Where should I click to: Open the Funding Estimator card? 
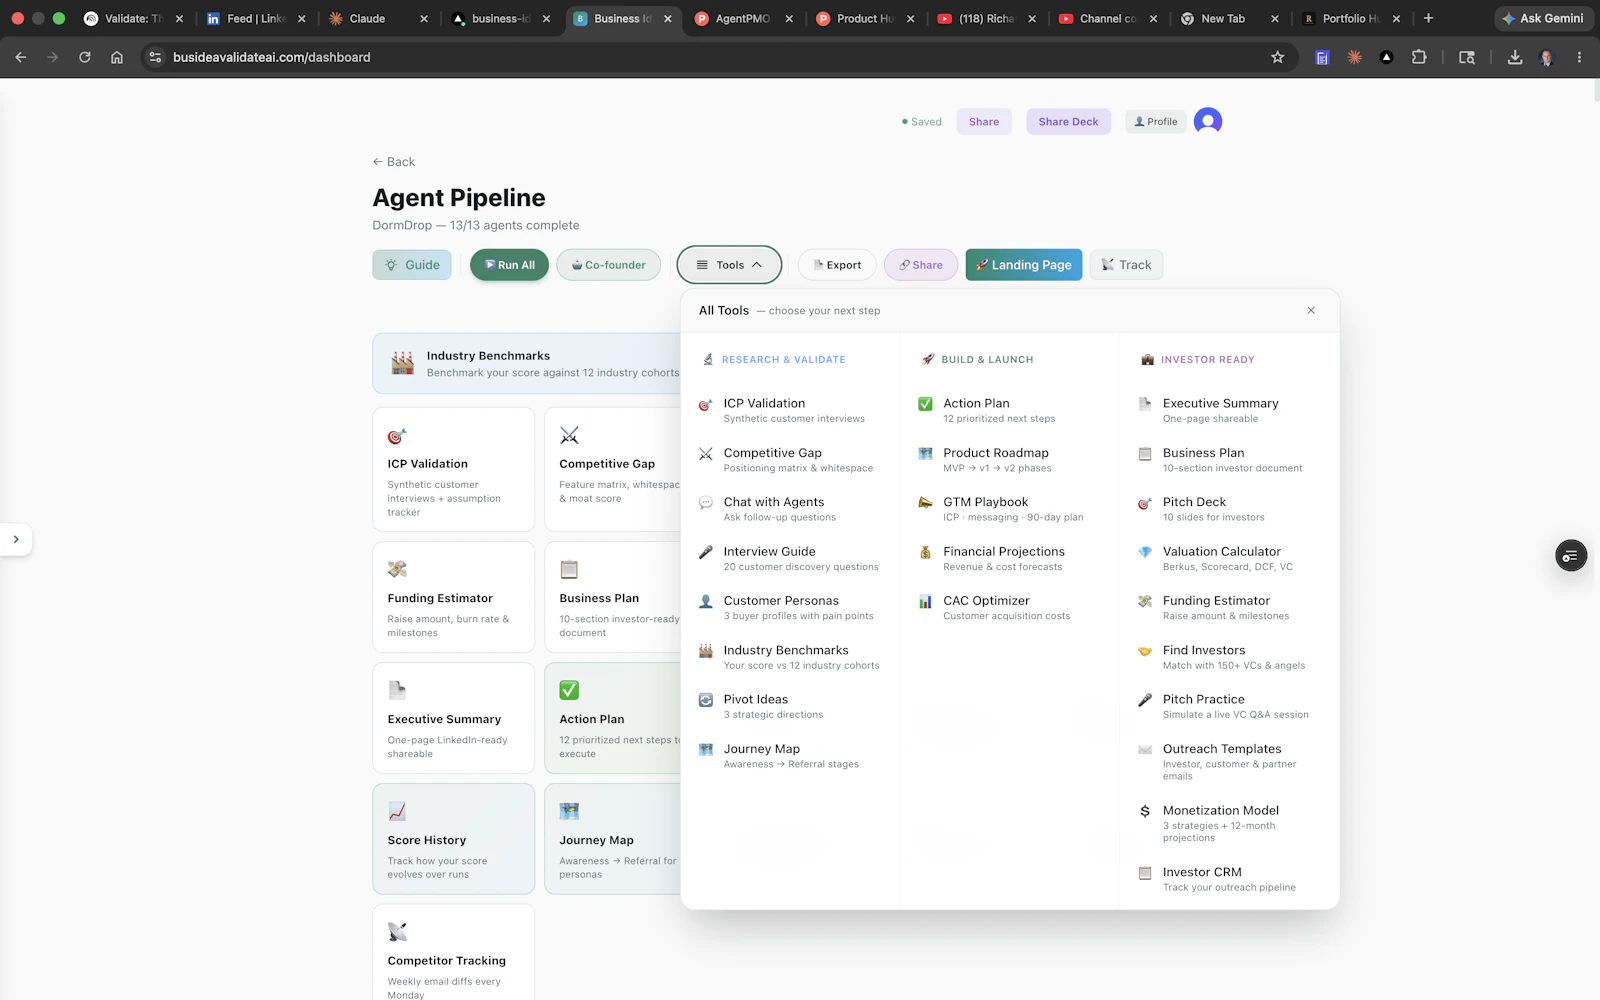pos(454,597)
